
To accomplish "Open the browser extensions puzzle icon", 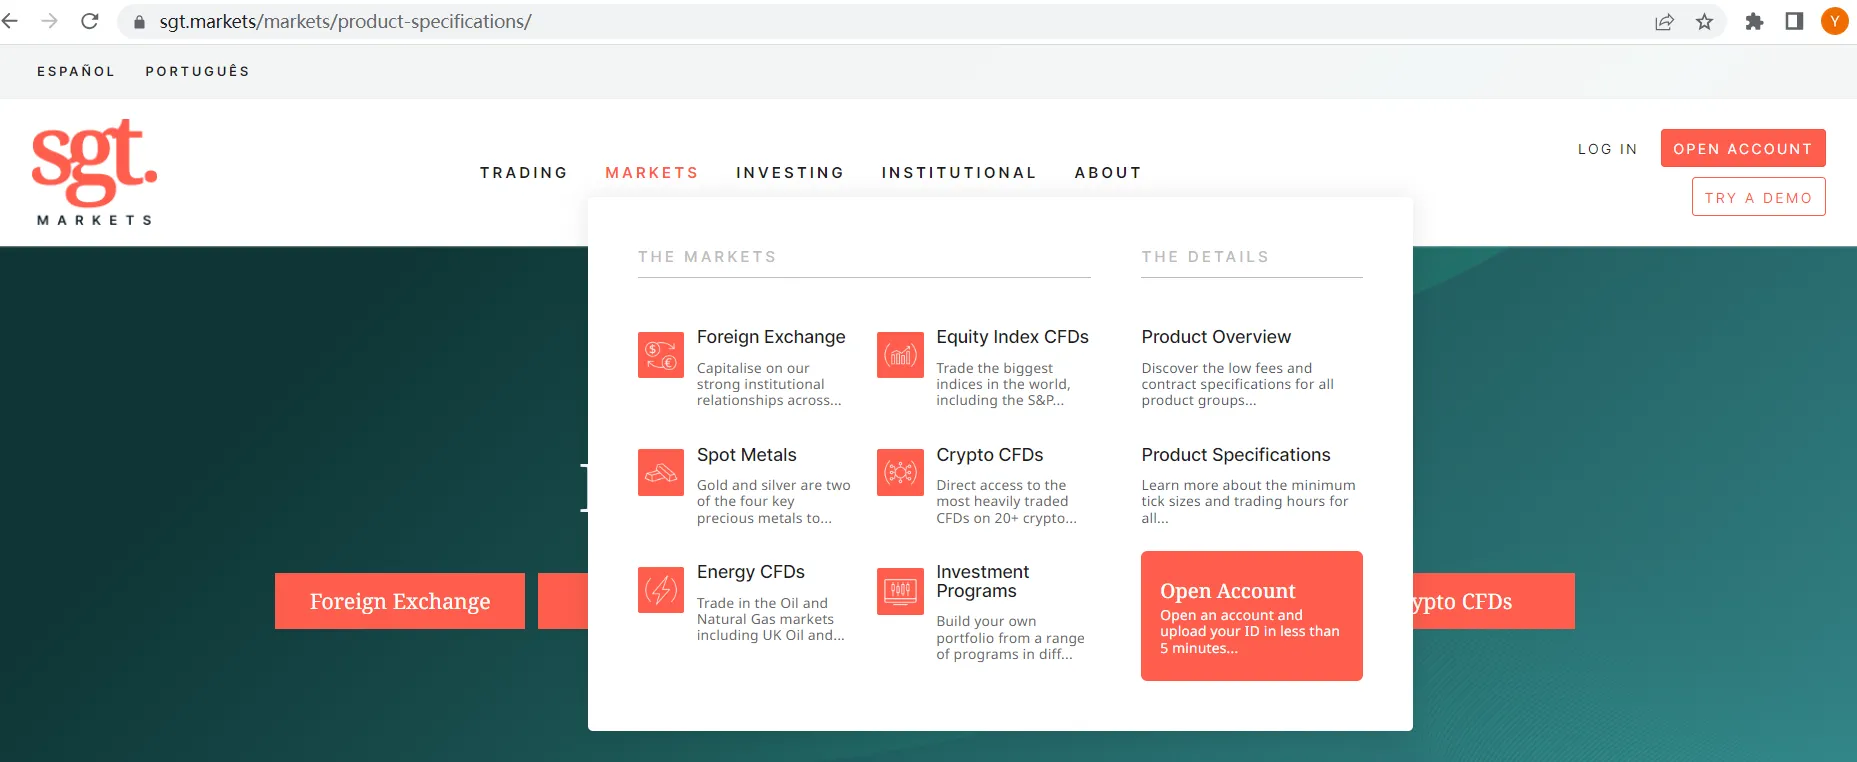I will click(1754, 22).
